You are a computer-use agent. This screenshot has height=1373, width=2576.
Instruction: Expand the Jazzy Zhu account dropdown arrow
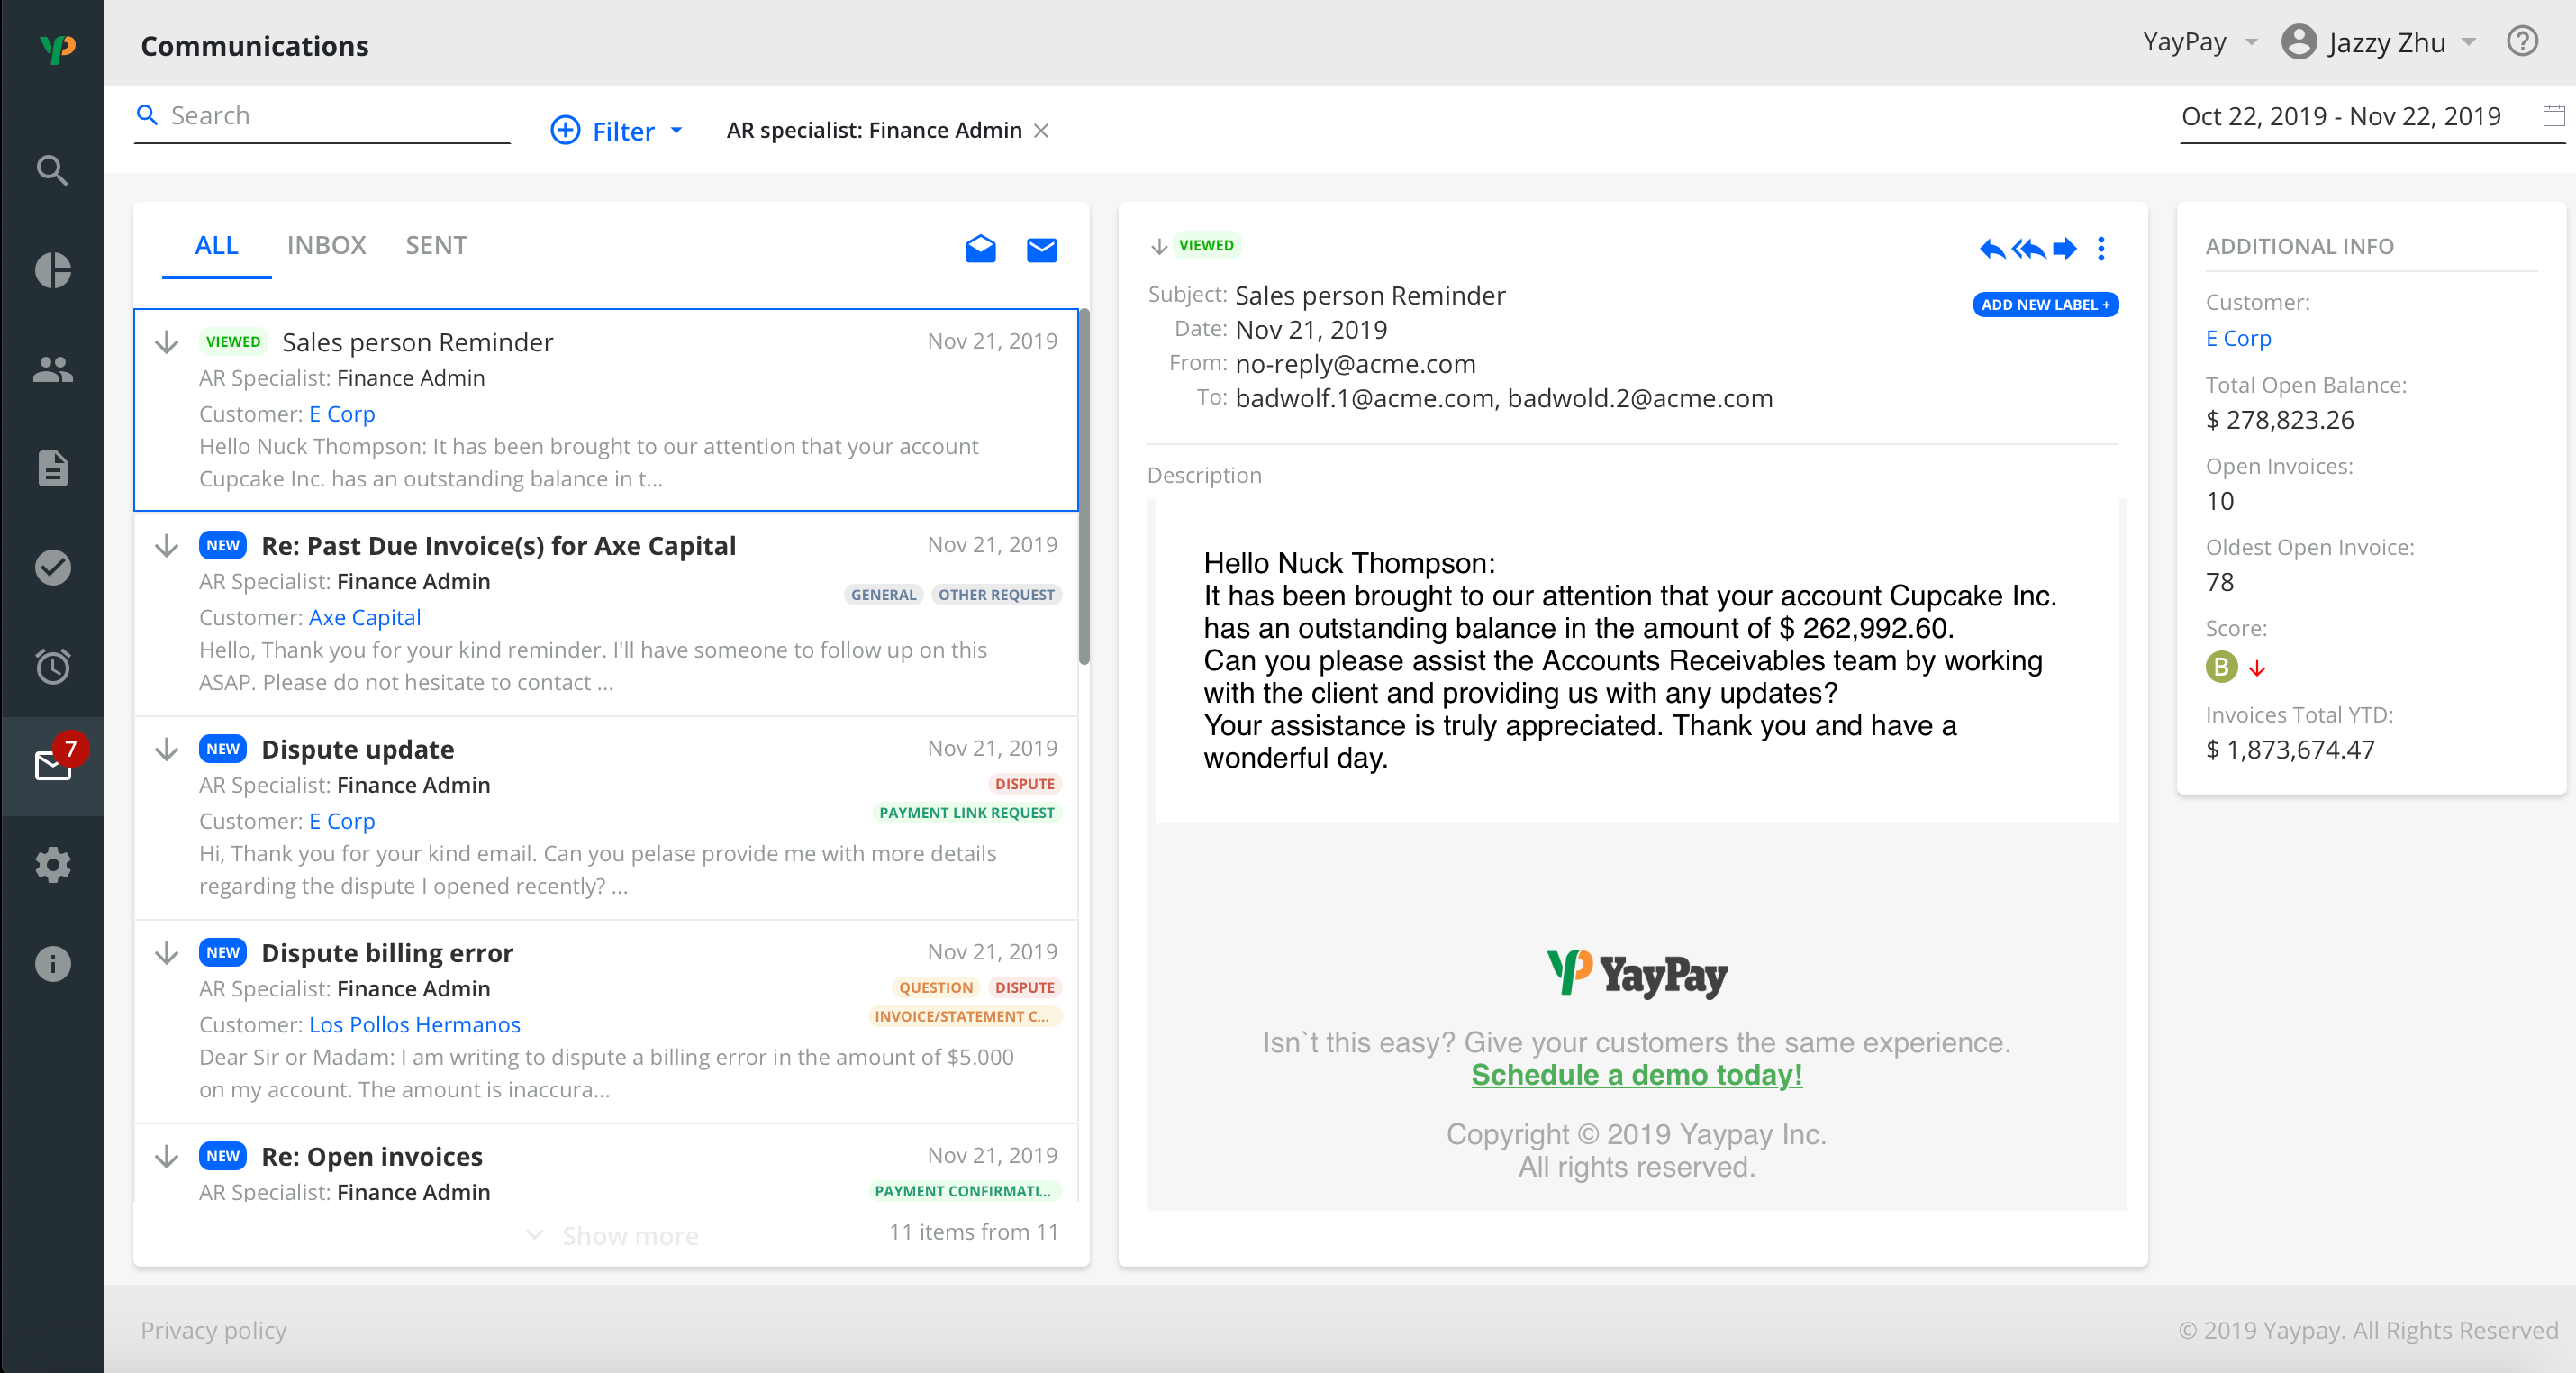pos(2469,42)
